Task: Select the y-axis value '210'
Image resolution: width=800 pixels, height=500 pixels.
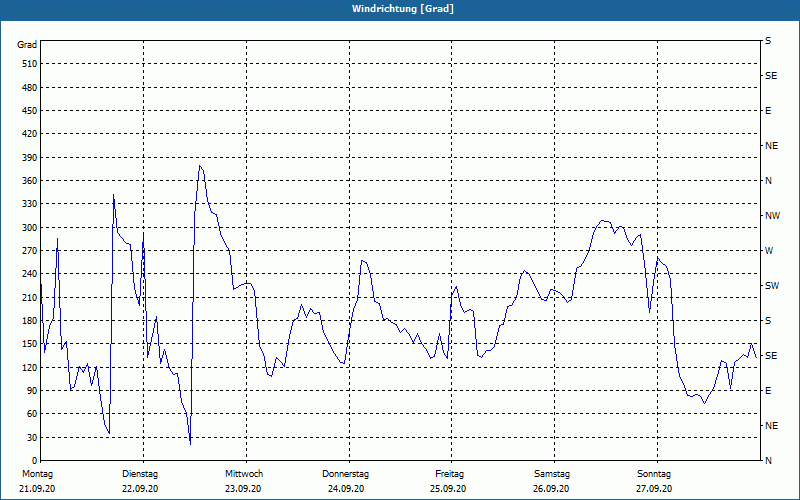Action: click(x=30, y=297)
